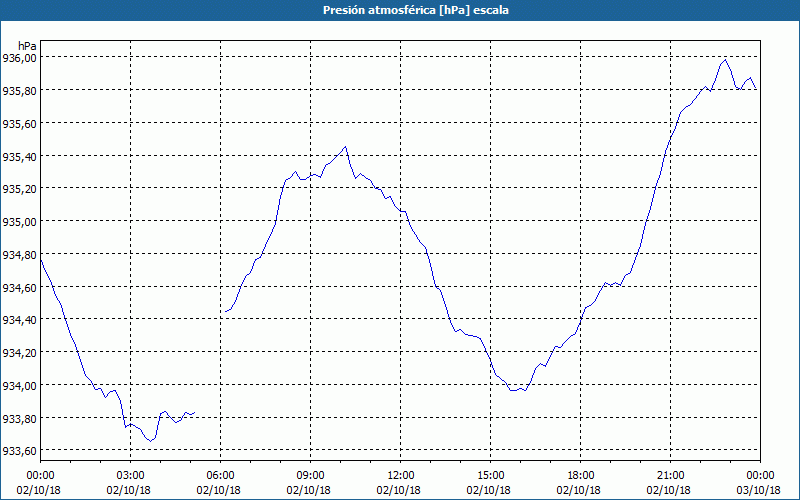Select the 933,60 y-axis value
800x500 pixels.
pyautogui.click(x=20, y=451)
